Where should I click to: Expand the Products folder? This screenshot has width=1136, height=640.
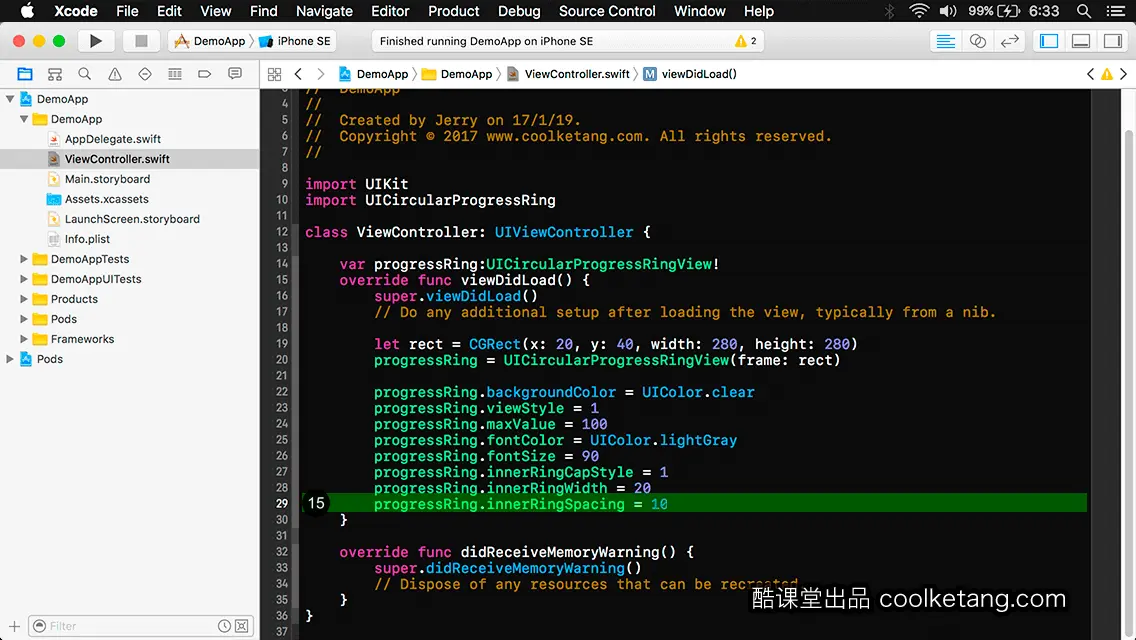(x=24, y=299)
